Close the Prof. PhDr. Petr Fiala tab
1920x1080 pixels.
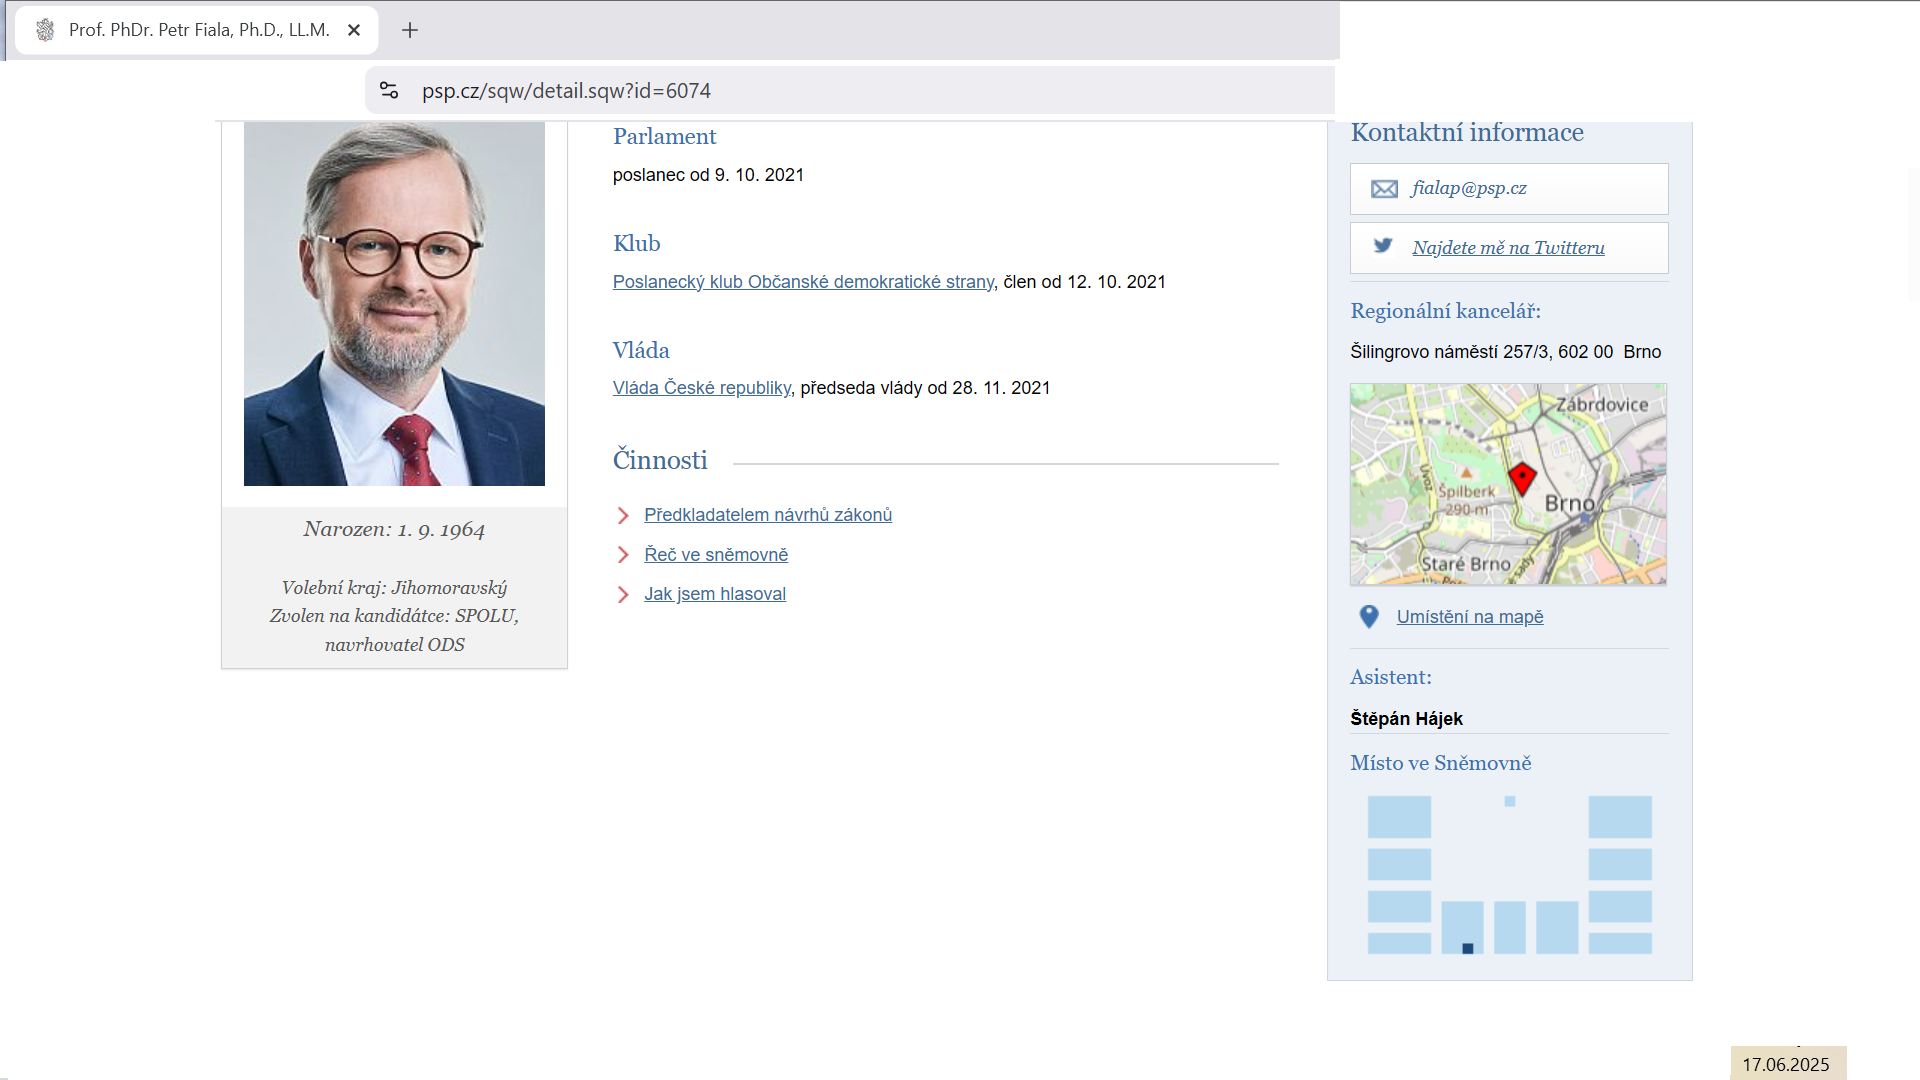tap(354, 30)
